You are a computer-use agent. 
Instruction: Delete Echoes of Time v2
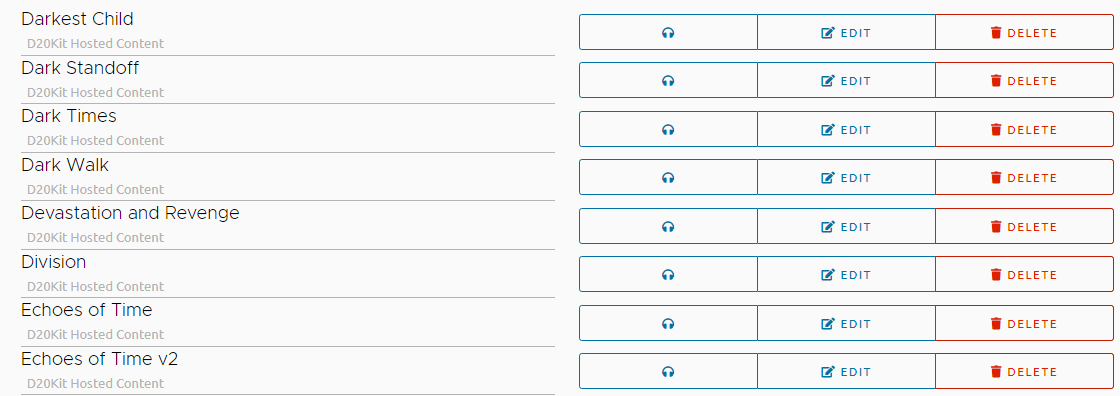click(x=1024, y=372)
